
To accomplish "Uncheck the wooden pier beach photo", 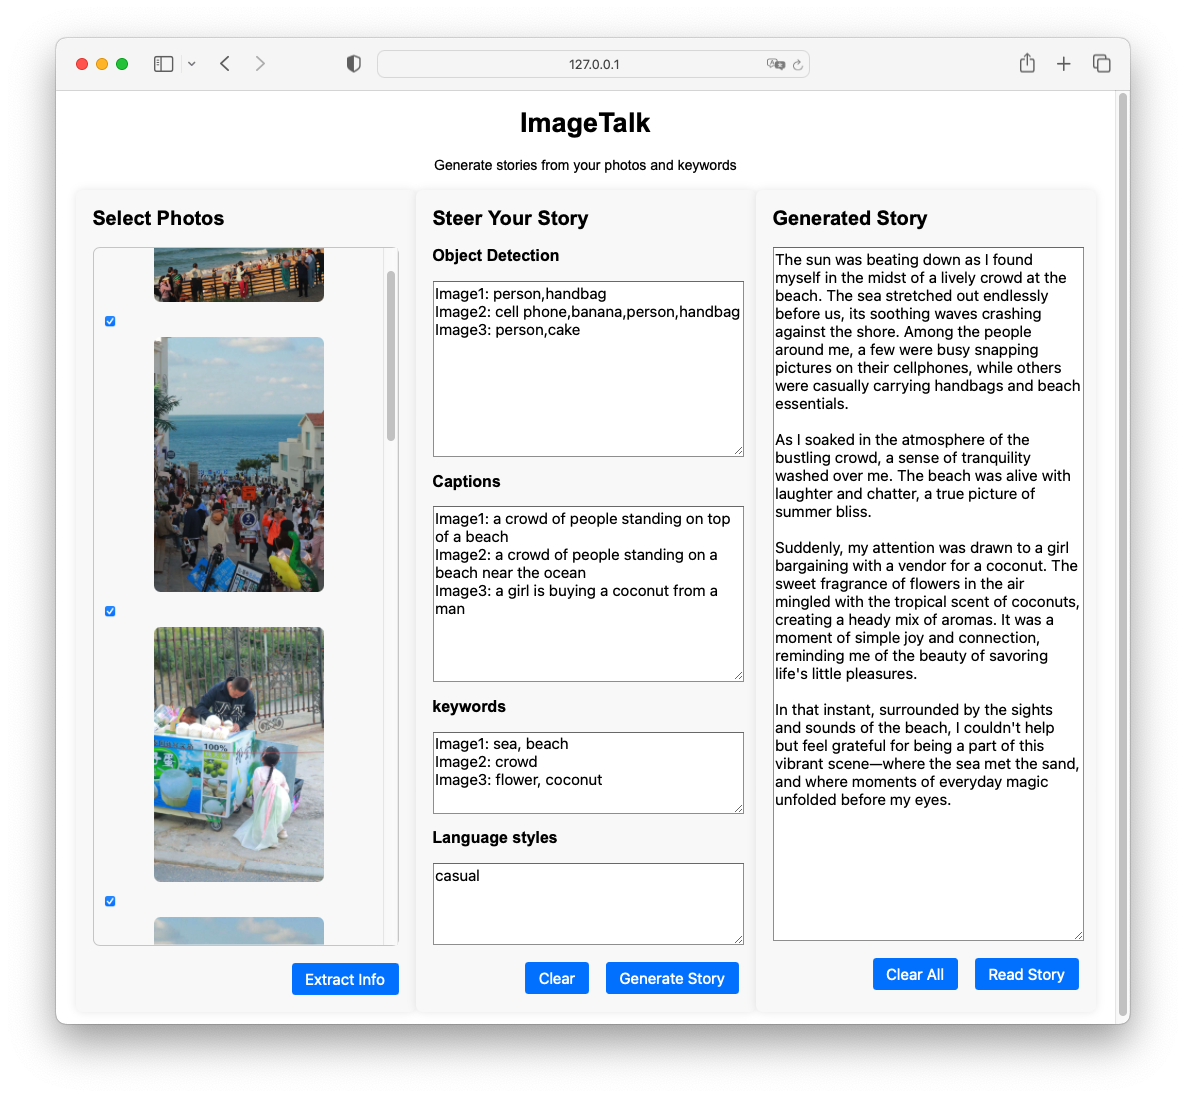I will [x=110, y=321].
